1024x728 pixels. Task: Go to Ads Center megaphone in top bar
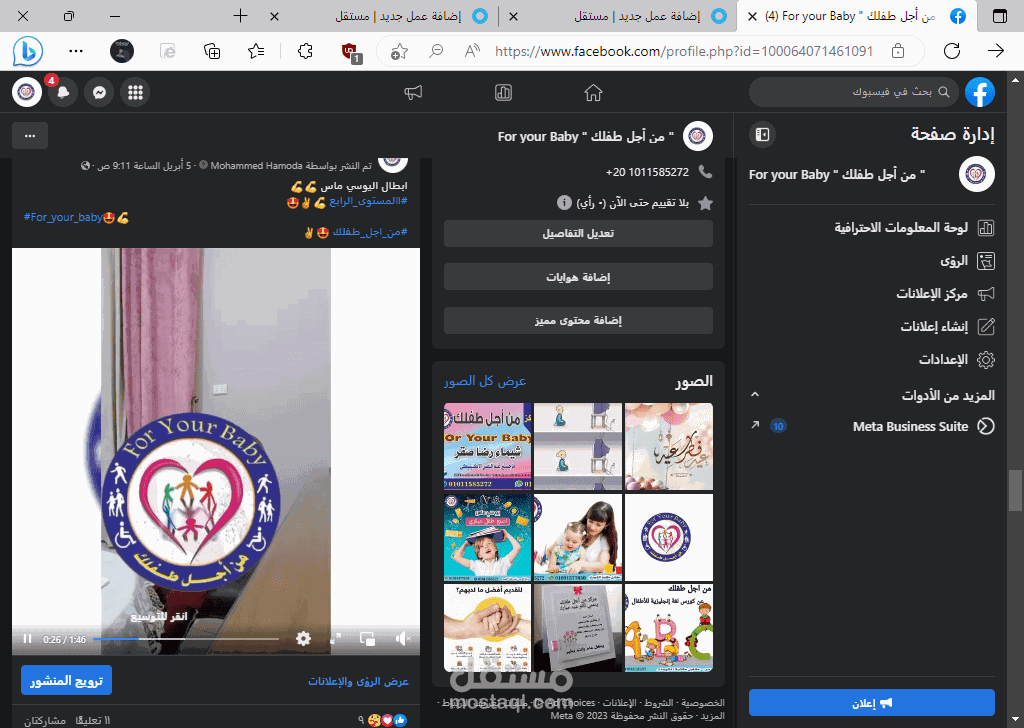(413, 93)
